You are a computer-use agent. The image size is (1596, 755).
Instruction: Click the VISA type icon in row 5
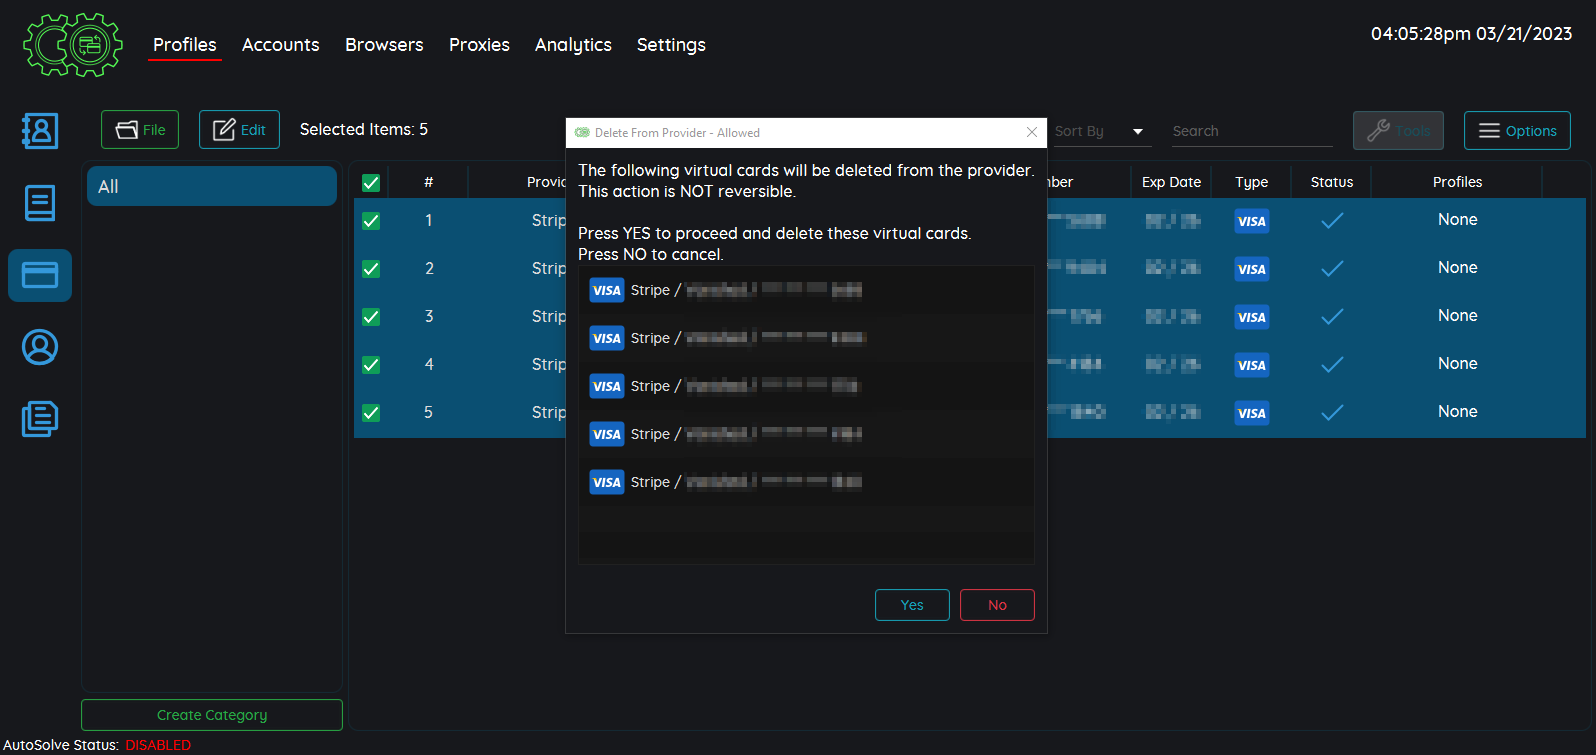[x=1252, y=413]
